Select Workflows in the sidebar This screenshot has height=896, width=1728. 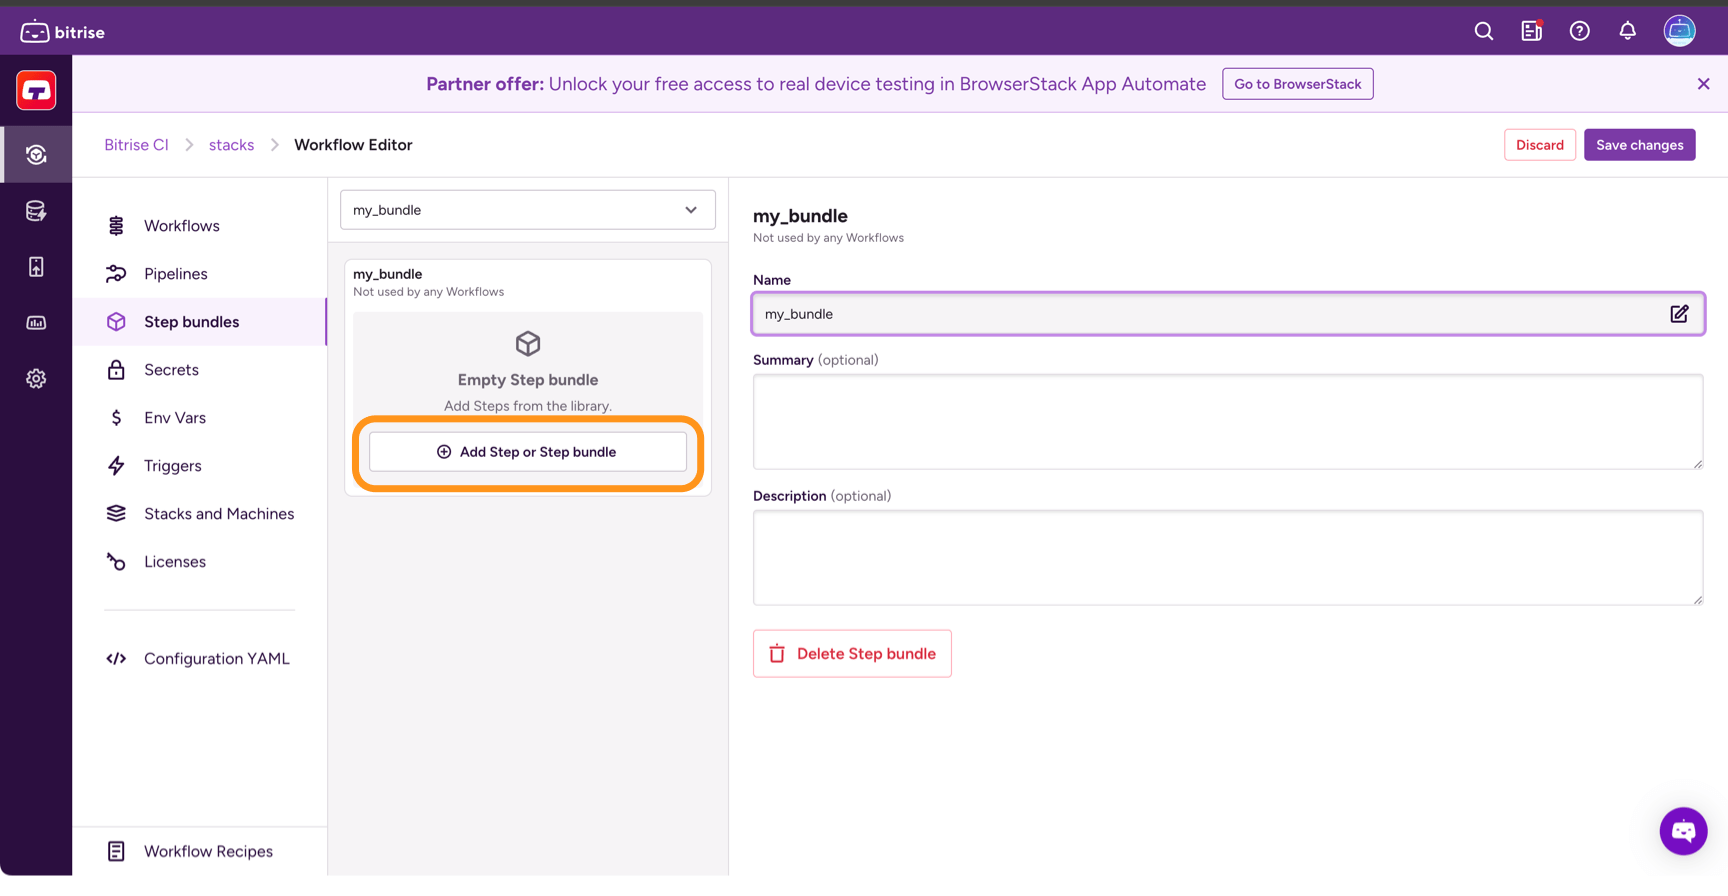coord(181,226)
